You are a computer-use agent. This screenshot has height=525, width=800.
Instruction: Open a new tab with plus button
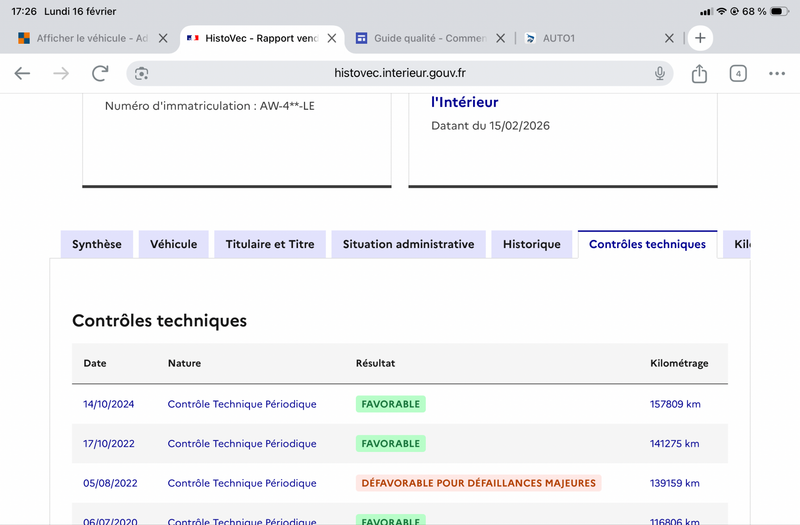[700, 38]
